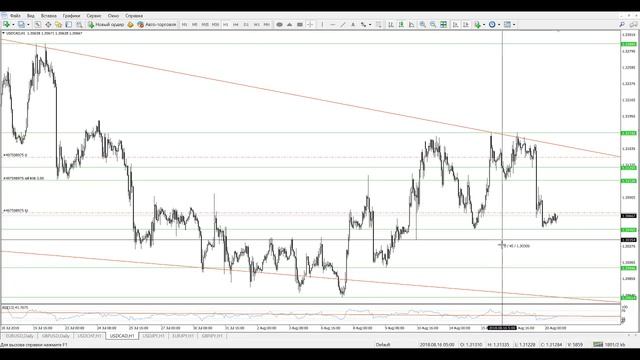Switch the chart to M1 timeframe
Image resolution: width=640 pixels, height=360 pixels.
184,24
